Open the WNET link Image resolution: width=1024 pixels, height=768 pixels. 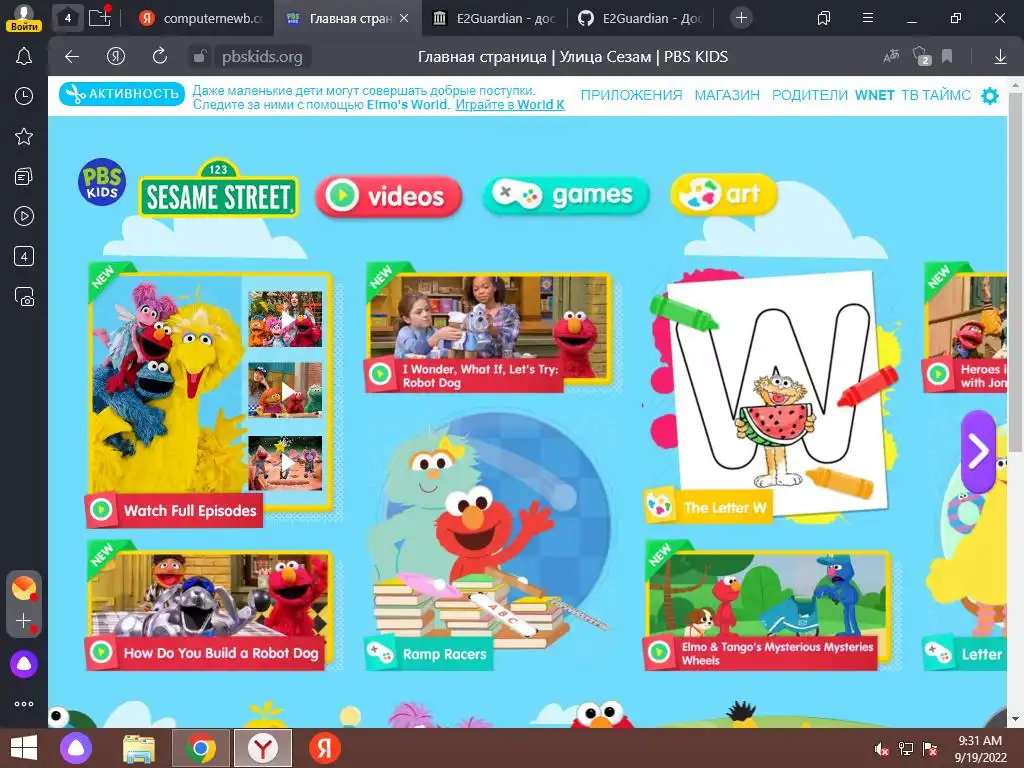(874, 95)
